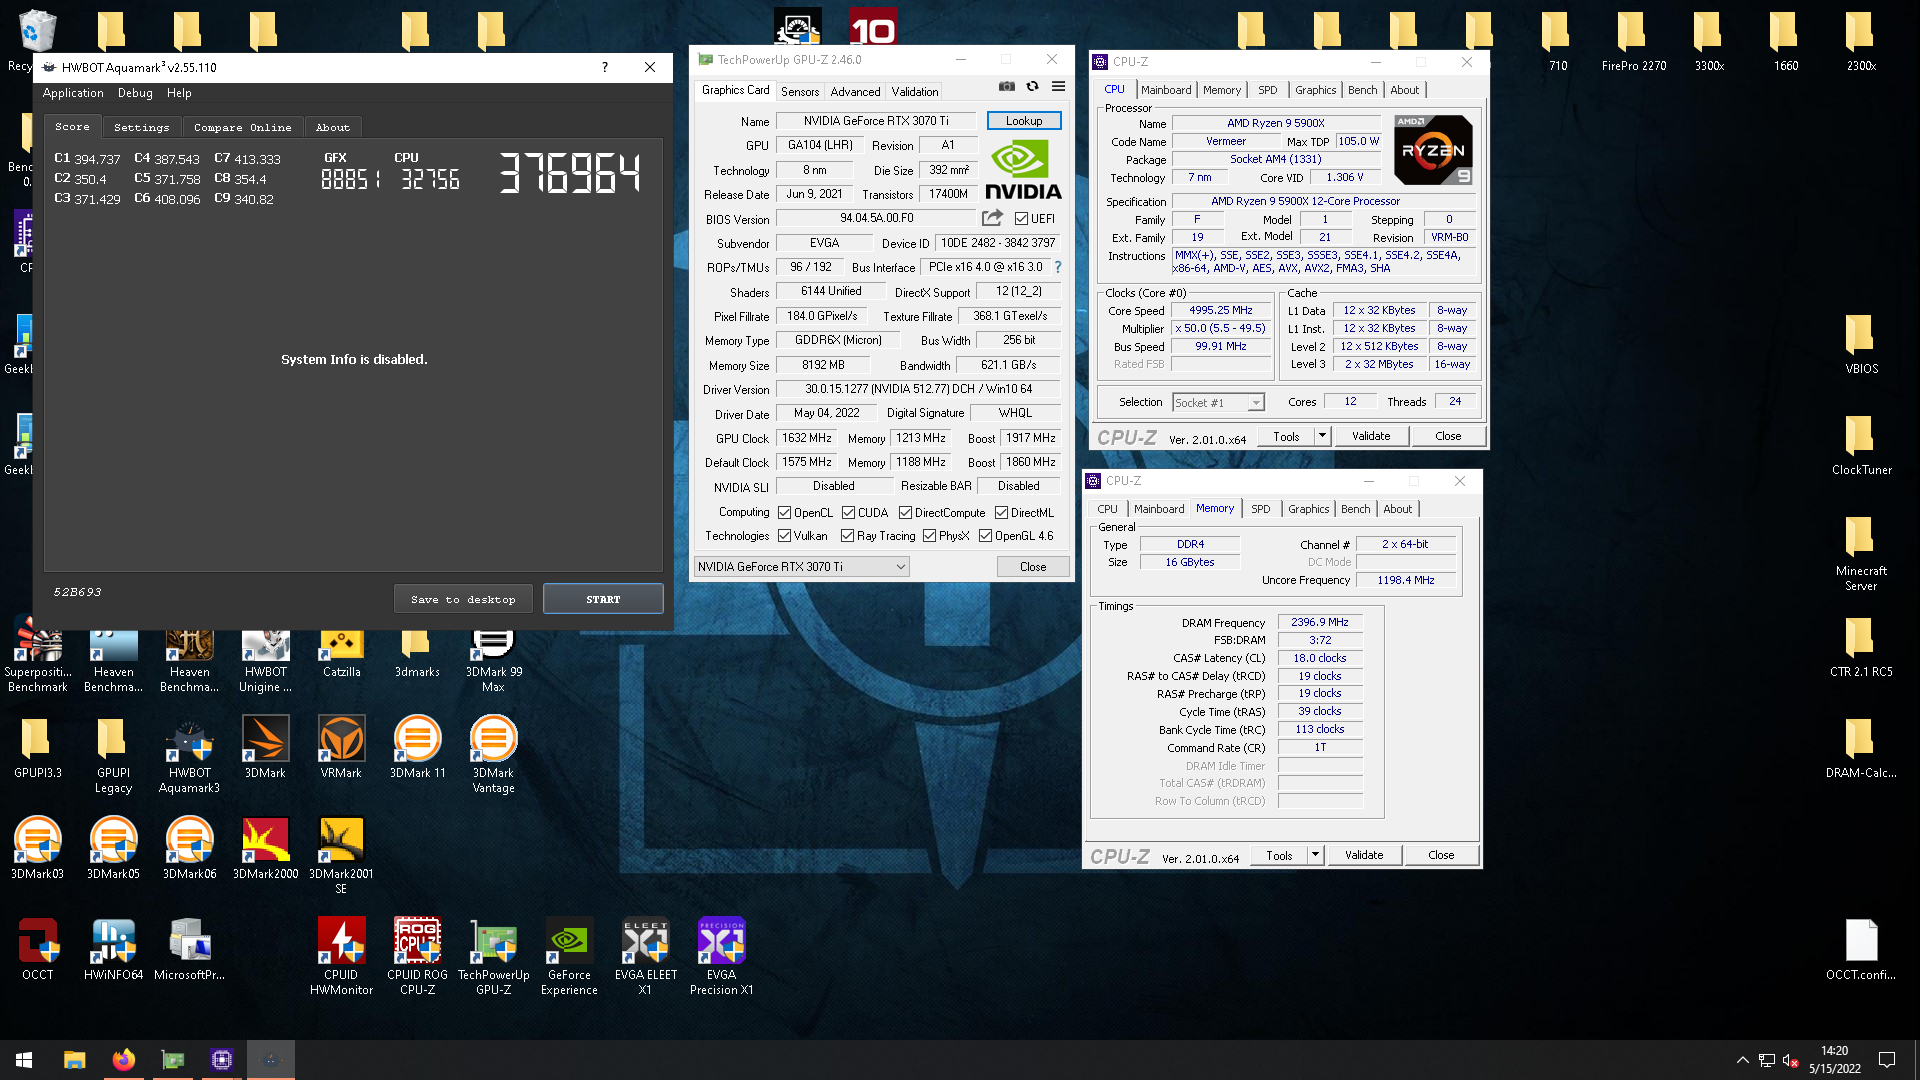The width and height of the screenshot is (1920, 1080).
Task: Toggle the Ray Tracing checkbox
Action: tap(847, 536)
